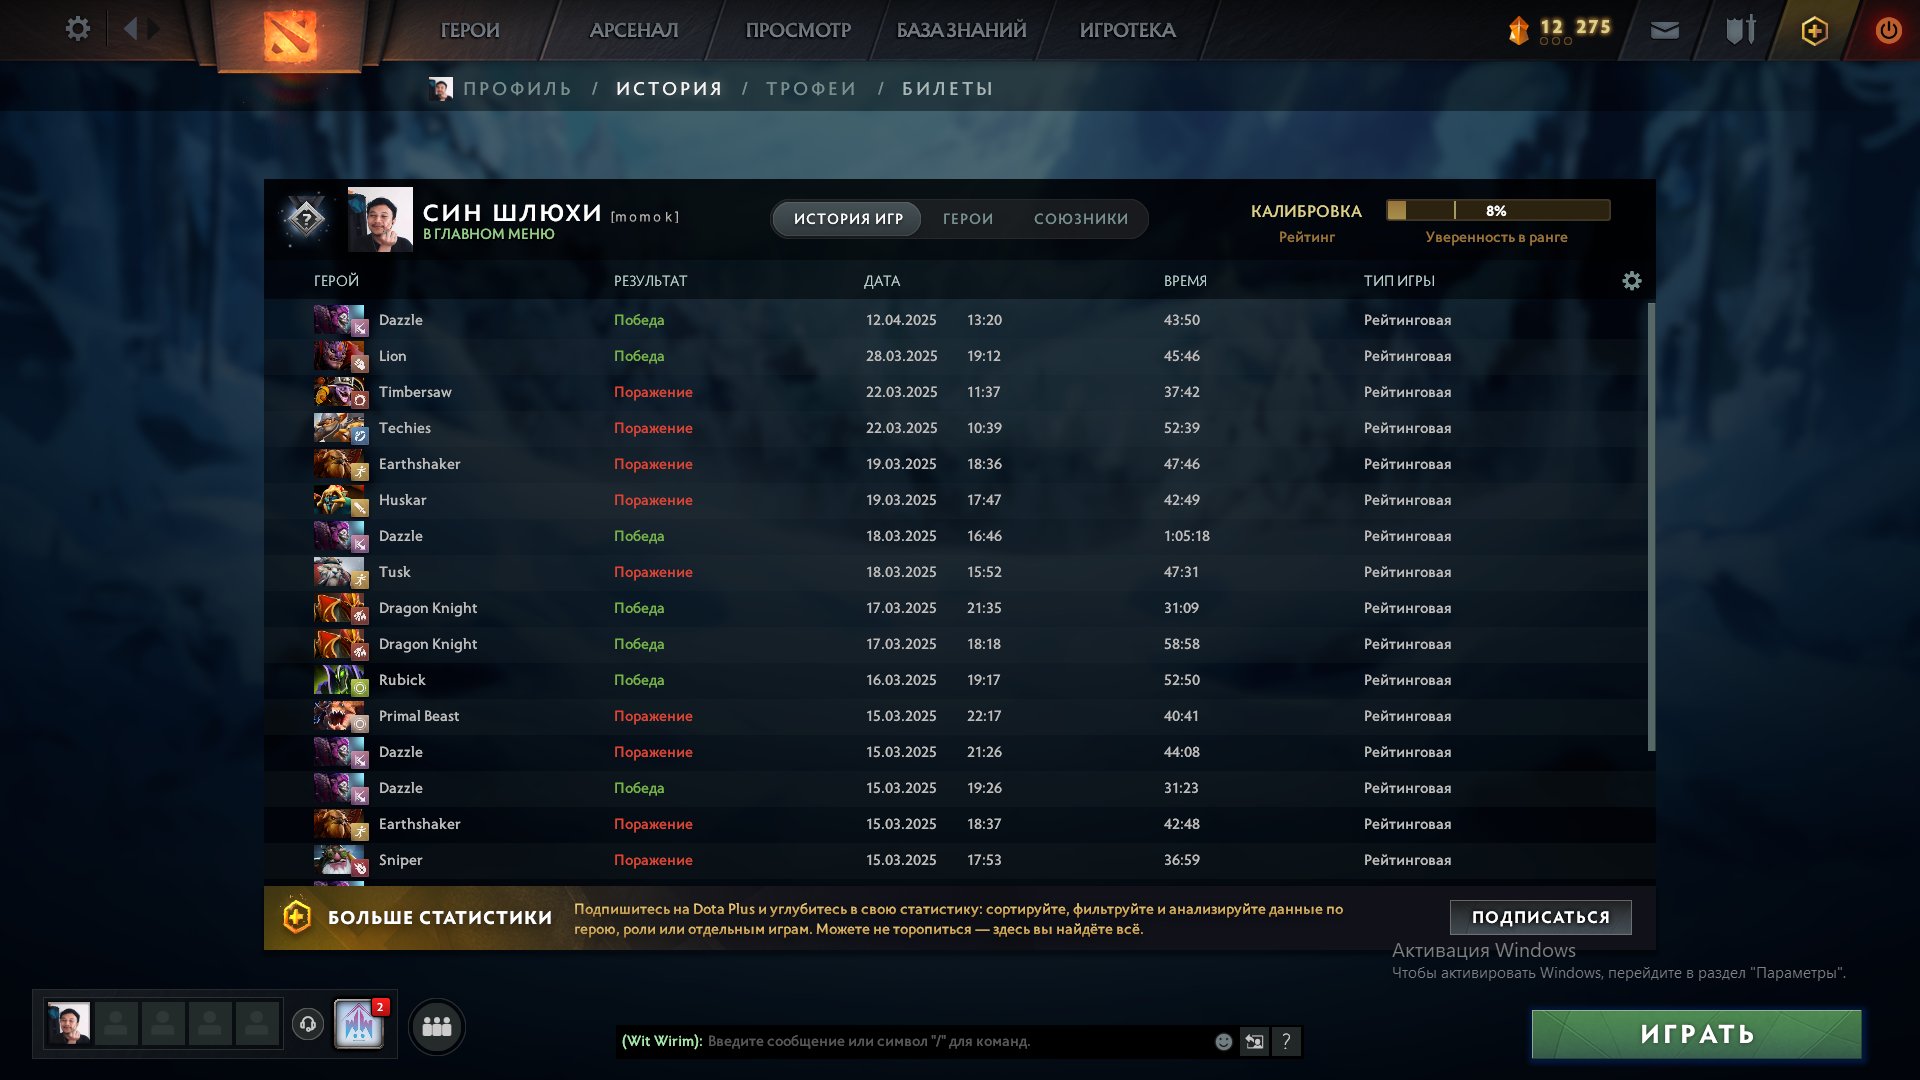Open the mail envelope icon

(1665, 30)
